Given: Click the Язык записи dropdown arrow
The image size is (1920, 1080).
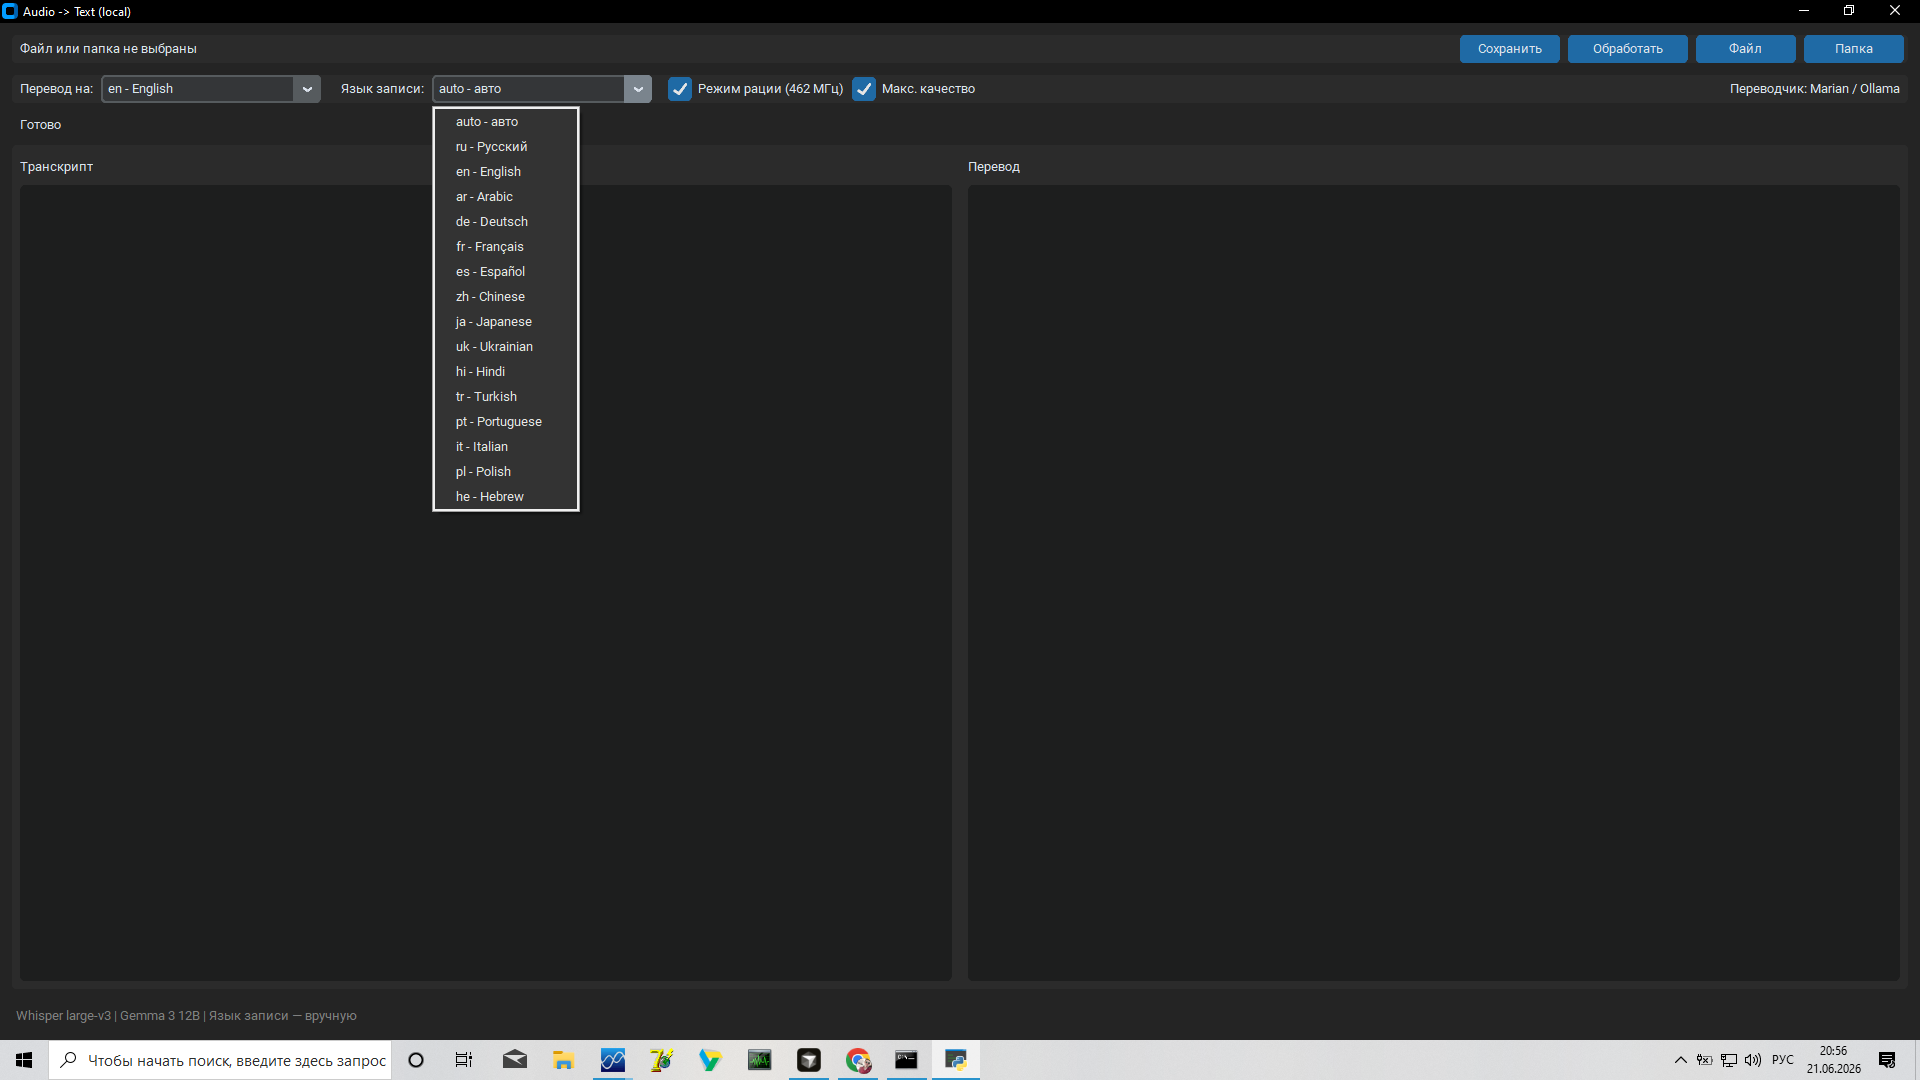Looking at the screenshot, I should (x=638, y=89).
